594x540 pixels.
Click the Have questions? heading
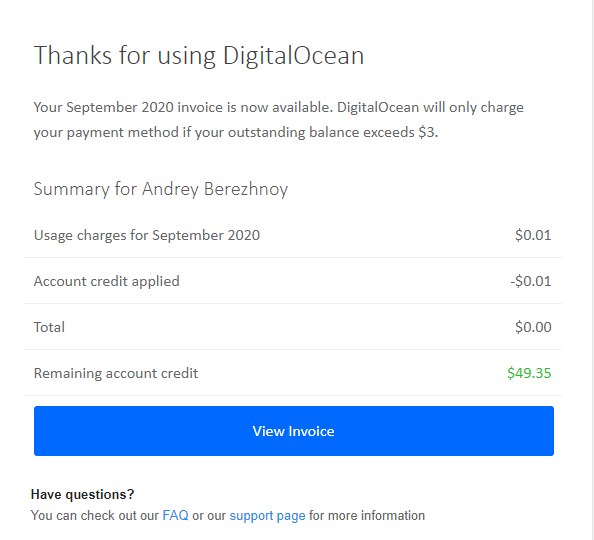tap(83, 495)
